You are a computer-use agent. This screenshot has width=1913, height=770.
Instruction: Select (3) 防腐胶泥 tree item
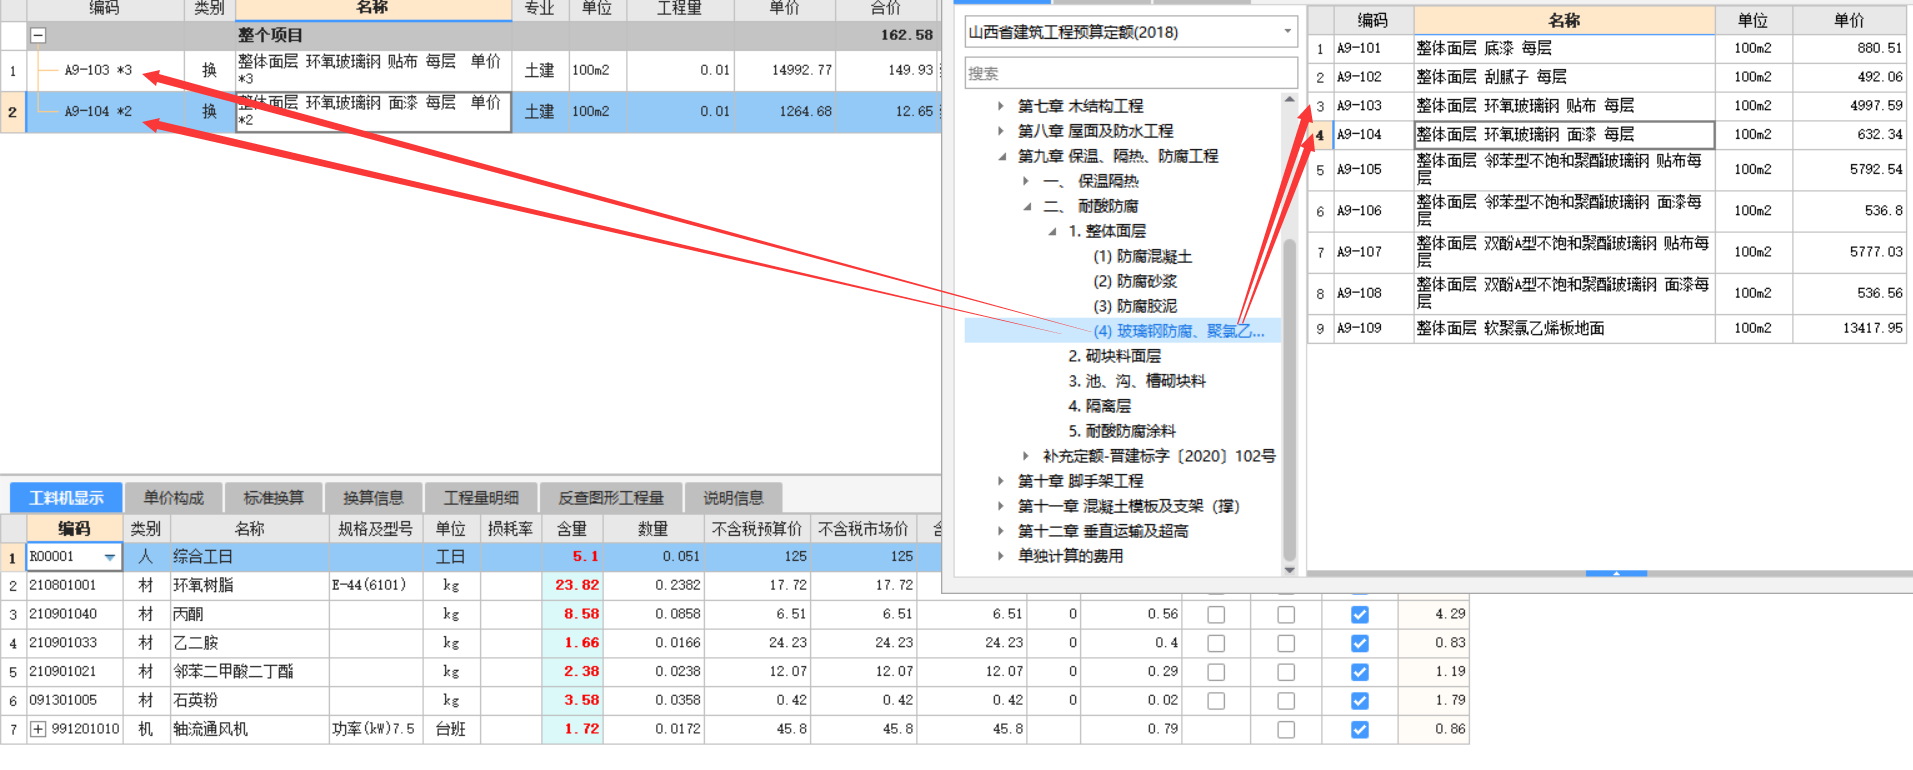(1135, 306)
